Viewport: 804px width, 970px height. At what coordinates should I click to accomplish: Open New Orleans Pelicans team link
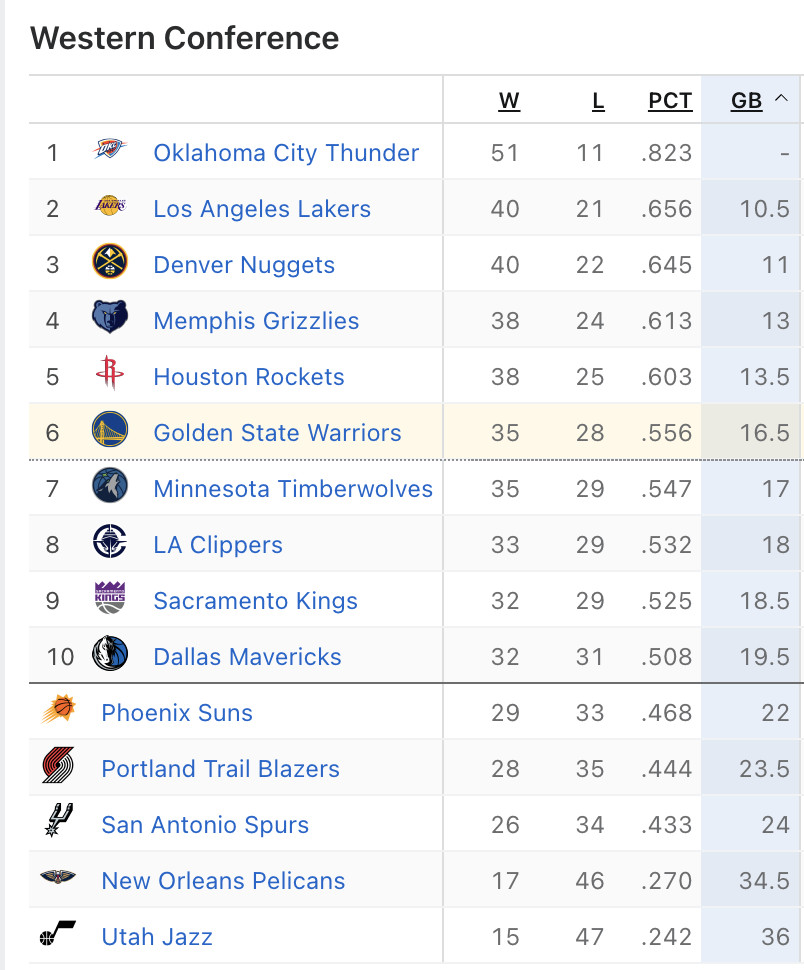pos(223,881)
